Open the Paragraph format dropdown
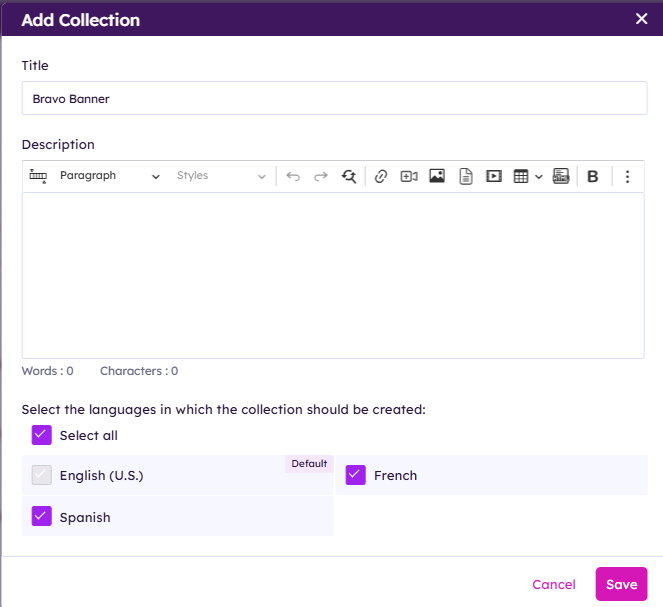Screen dimensions: 663x607 click(x=108, y=176)
